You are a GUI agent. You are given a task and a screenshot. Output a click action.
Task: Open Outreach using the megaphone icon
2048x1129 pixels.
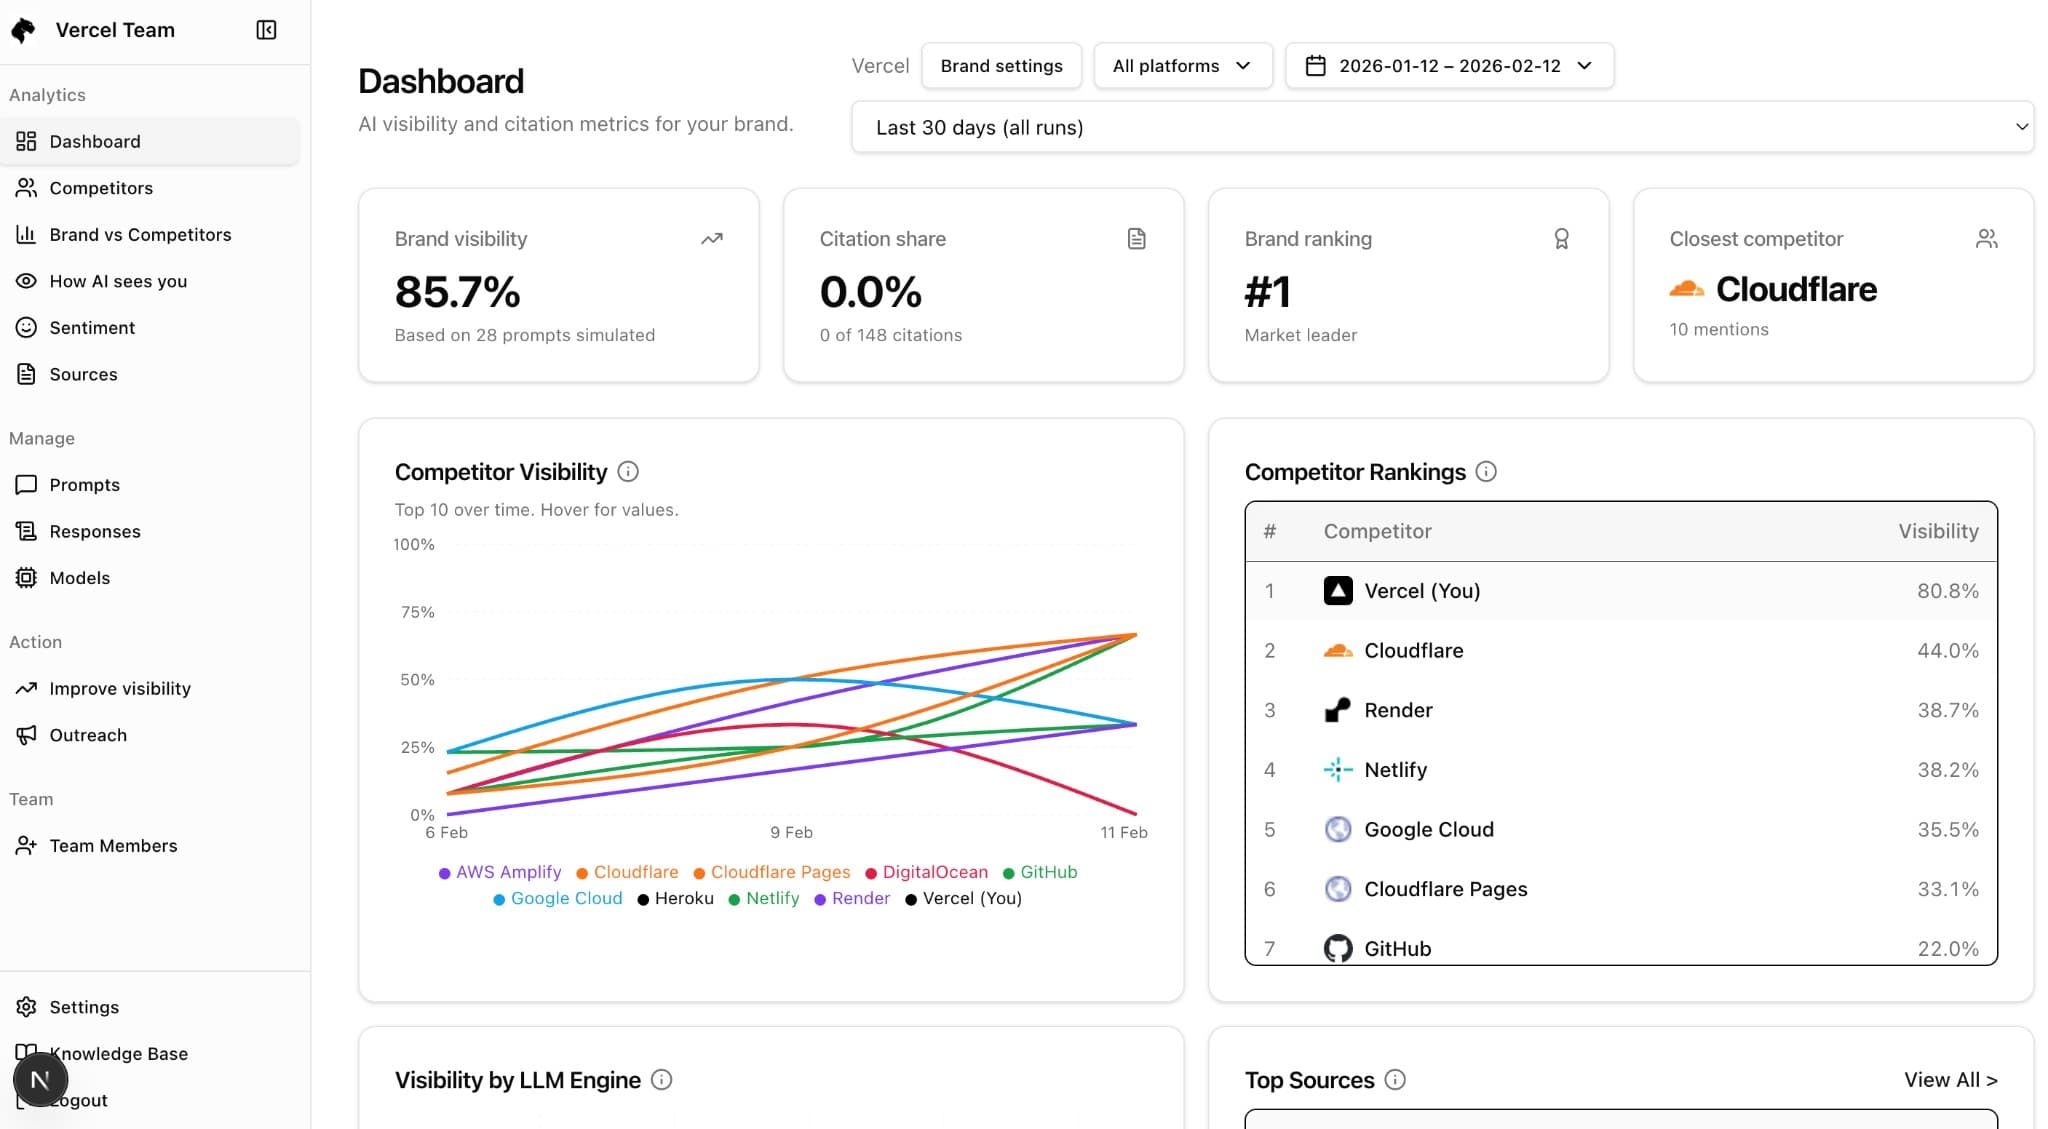pyautogui.click(x=27, y=735)
